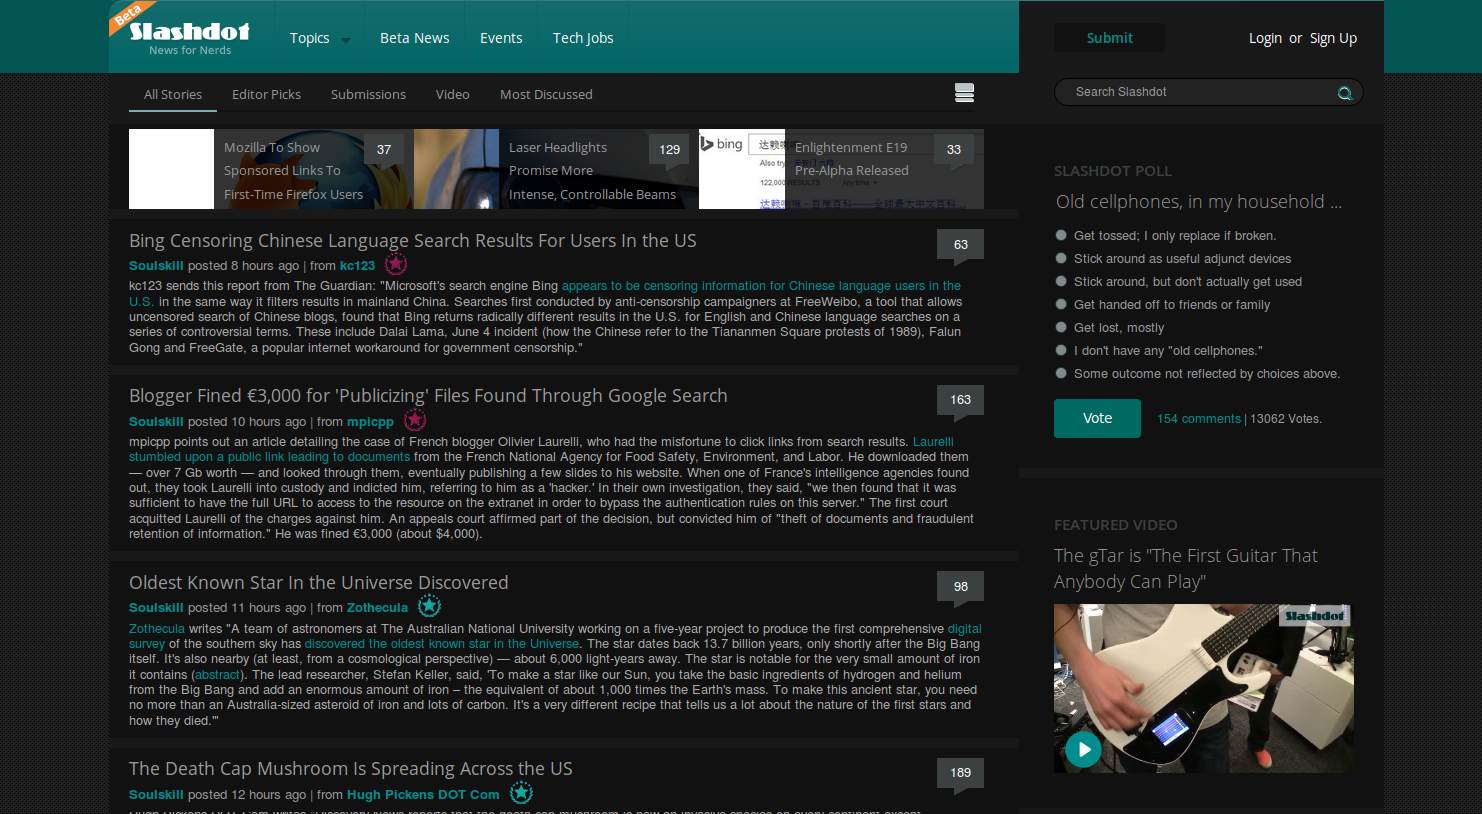Image resolution: width=1482 pixels, height=814 pixels.
Task: Click the Bing logo in the story carousel
Action: (x=723, y=143)
